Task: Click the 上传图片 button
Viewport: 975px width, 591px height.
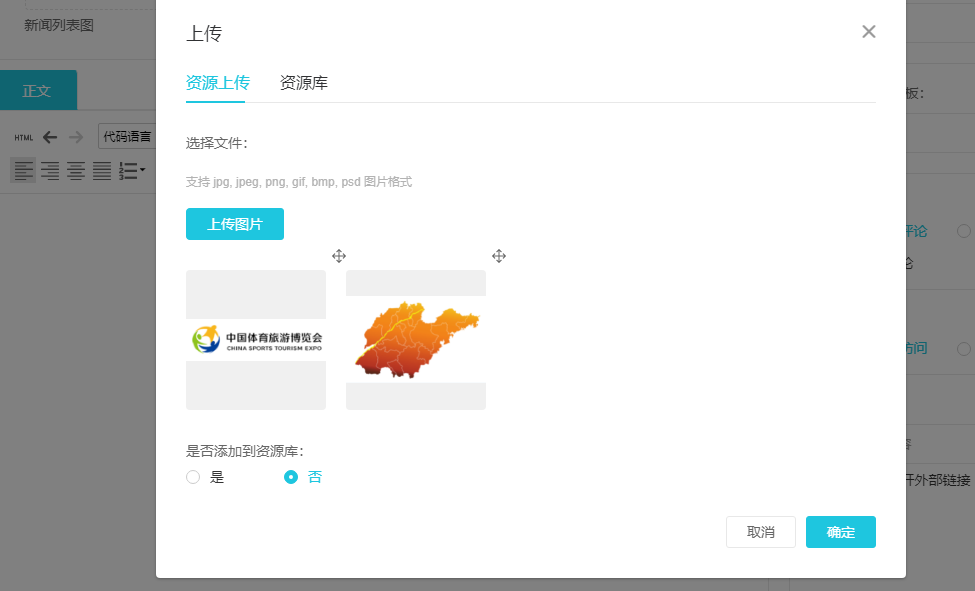Action: click(x=235, y=224)
